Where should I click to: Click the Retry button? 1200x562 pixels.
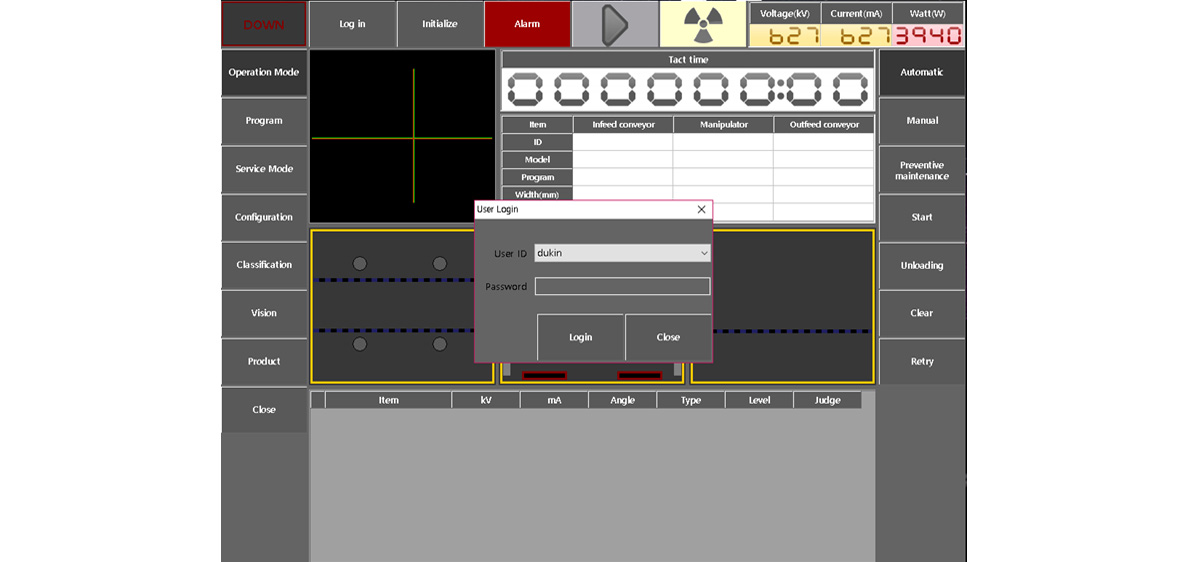(921, 362)
